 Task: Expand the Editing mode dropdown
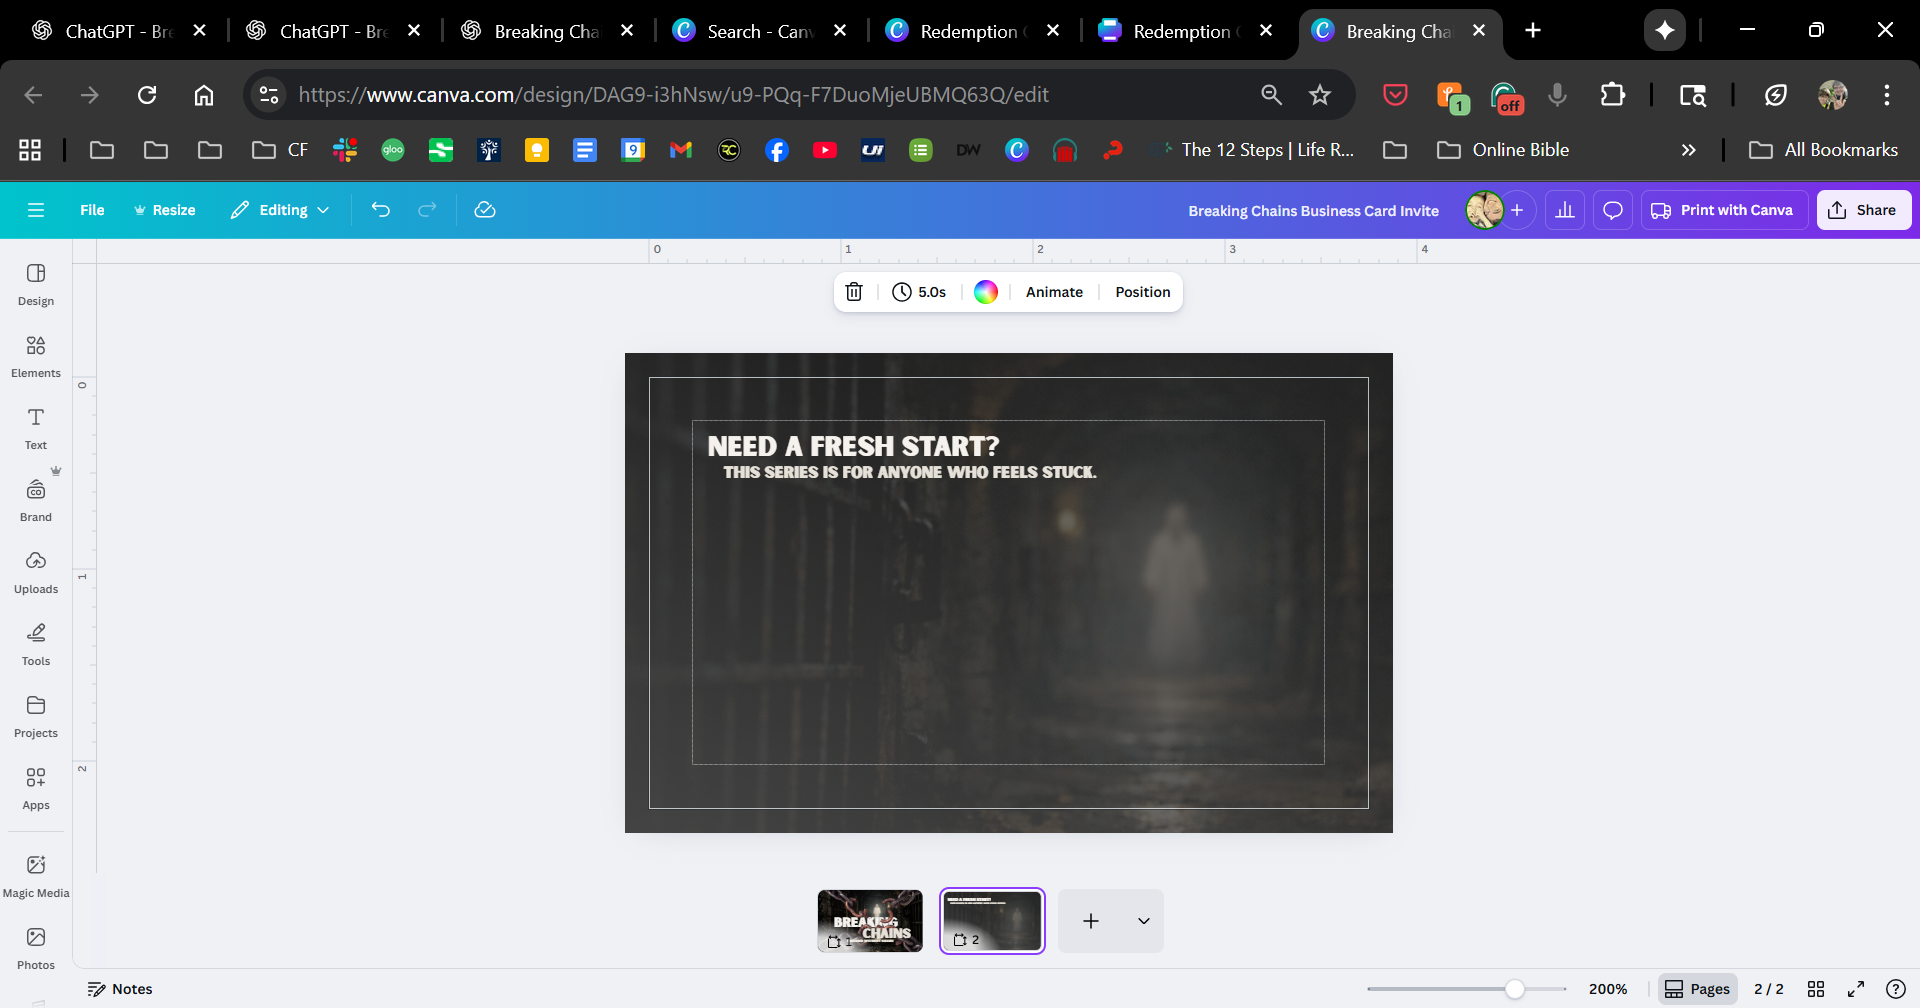tap(281, 210)
